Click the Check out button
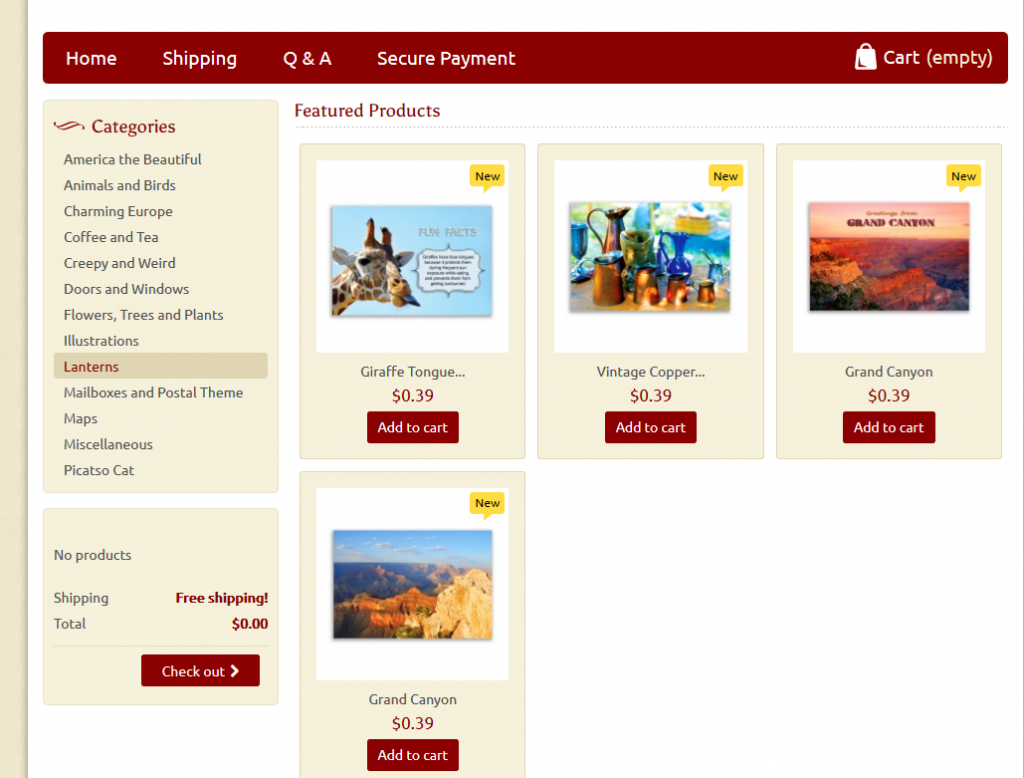This screenshot has height=778, width=1024. tap(200, 671)
